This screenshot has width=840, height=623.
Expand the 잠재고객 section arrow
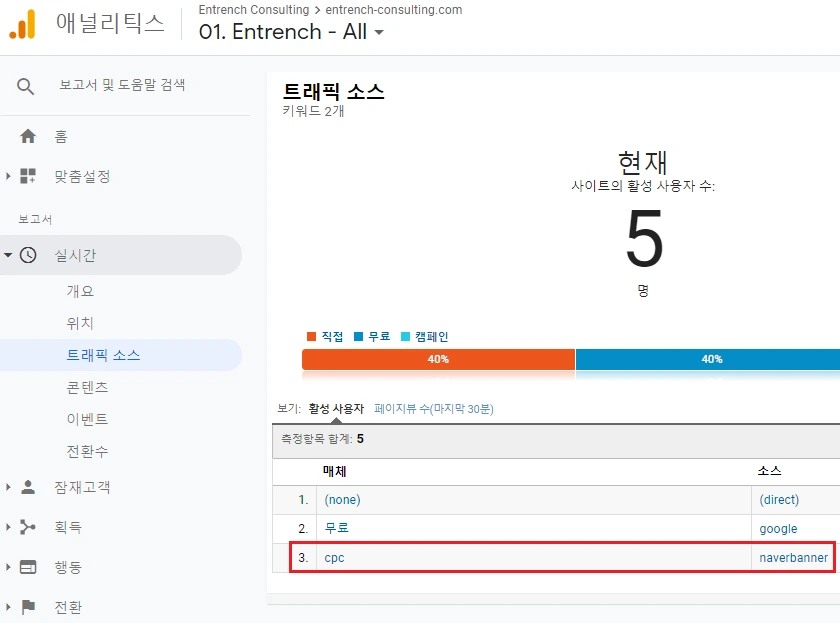click(x=9, y=487)
